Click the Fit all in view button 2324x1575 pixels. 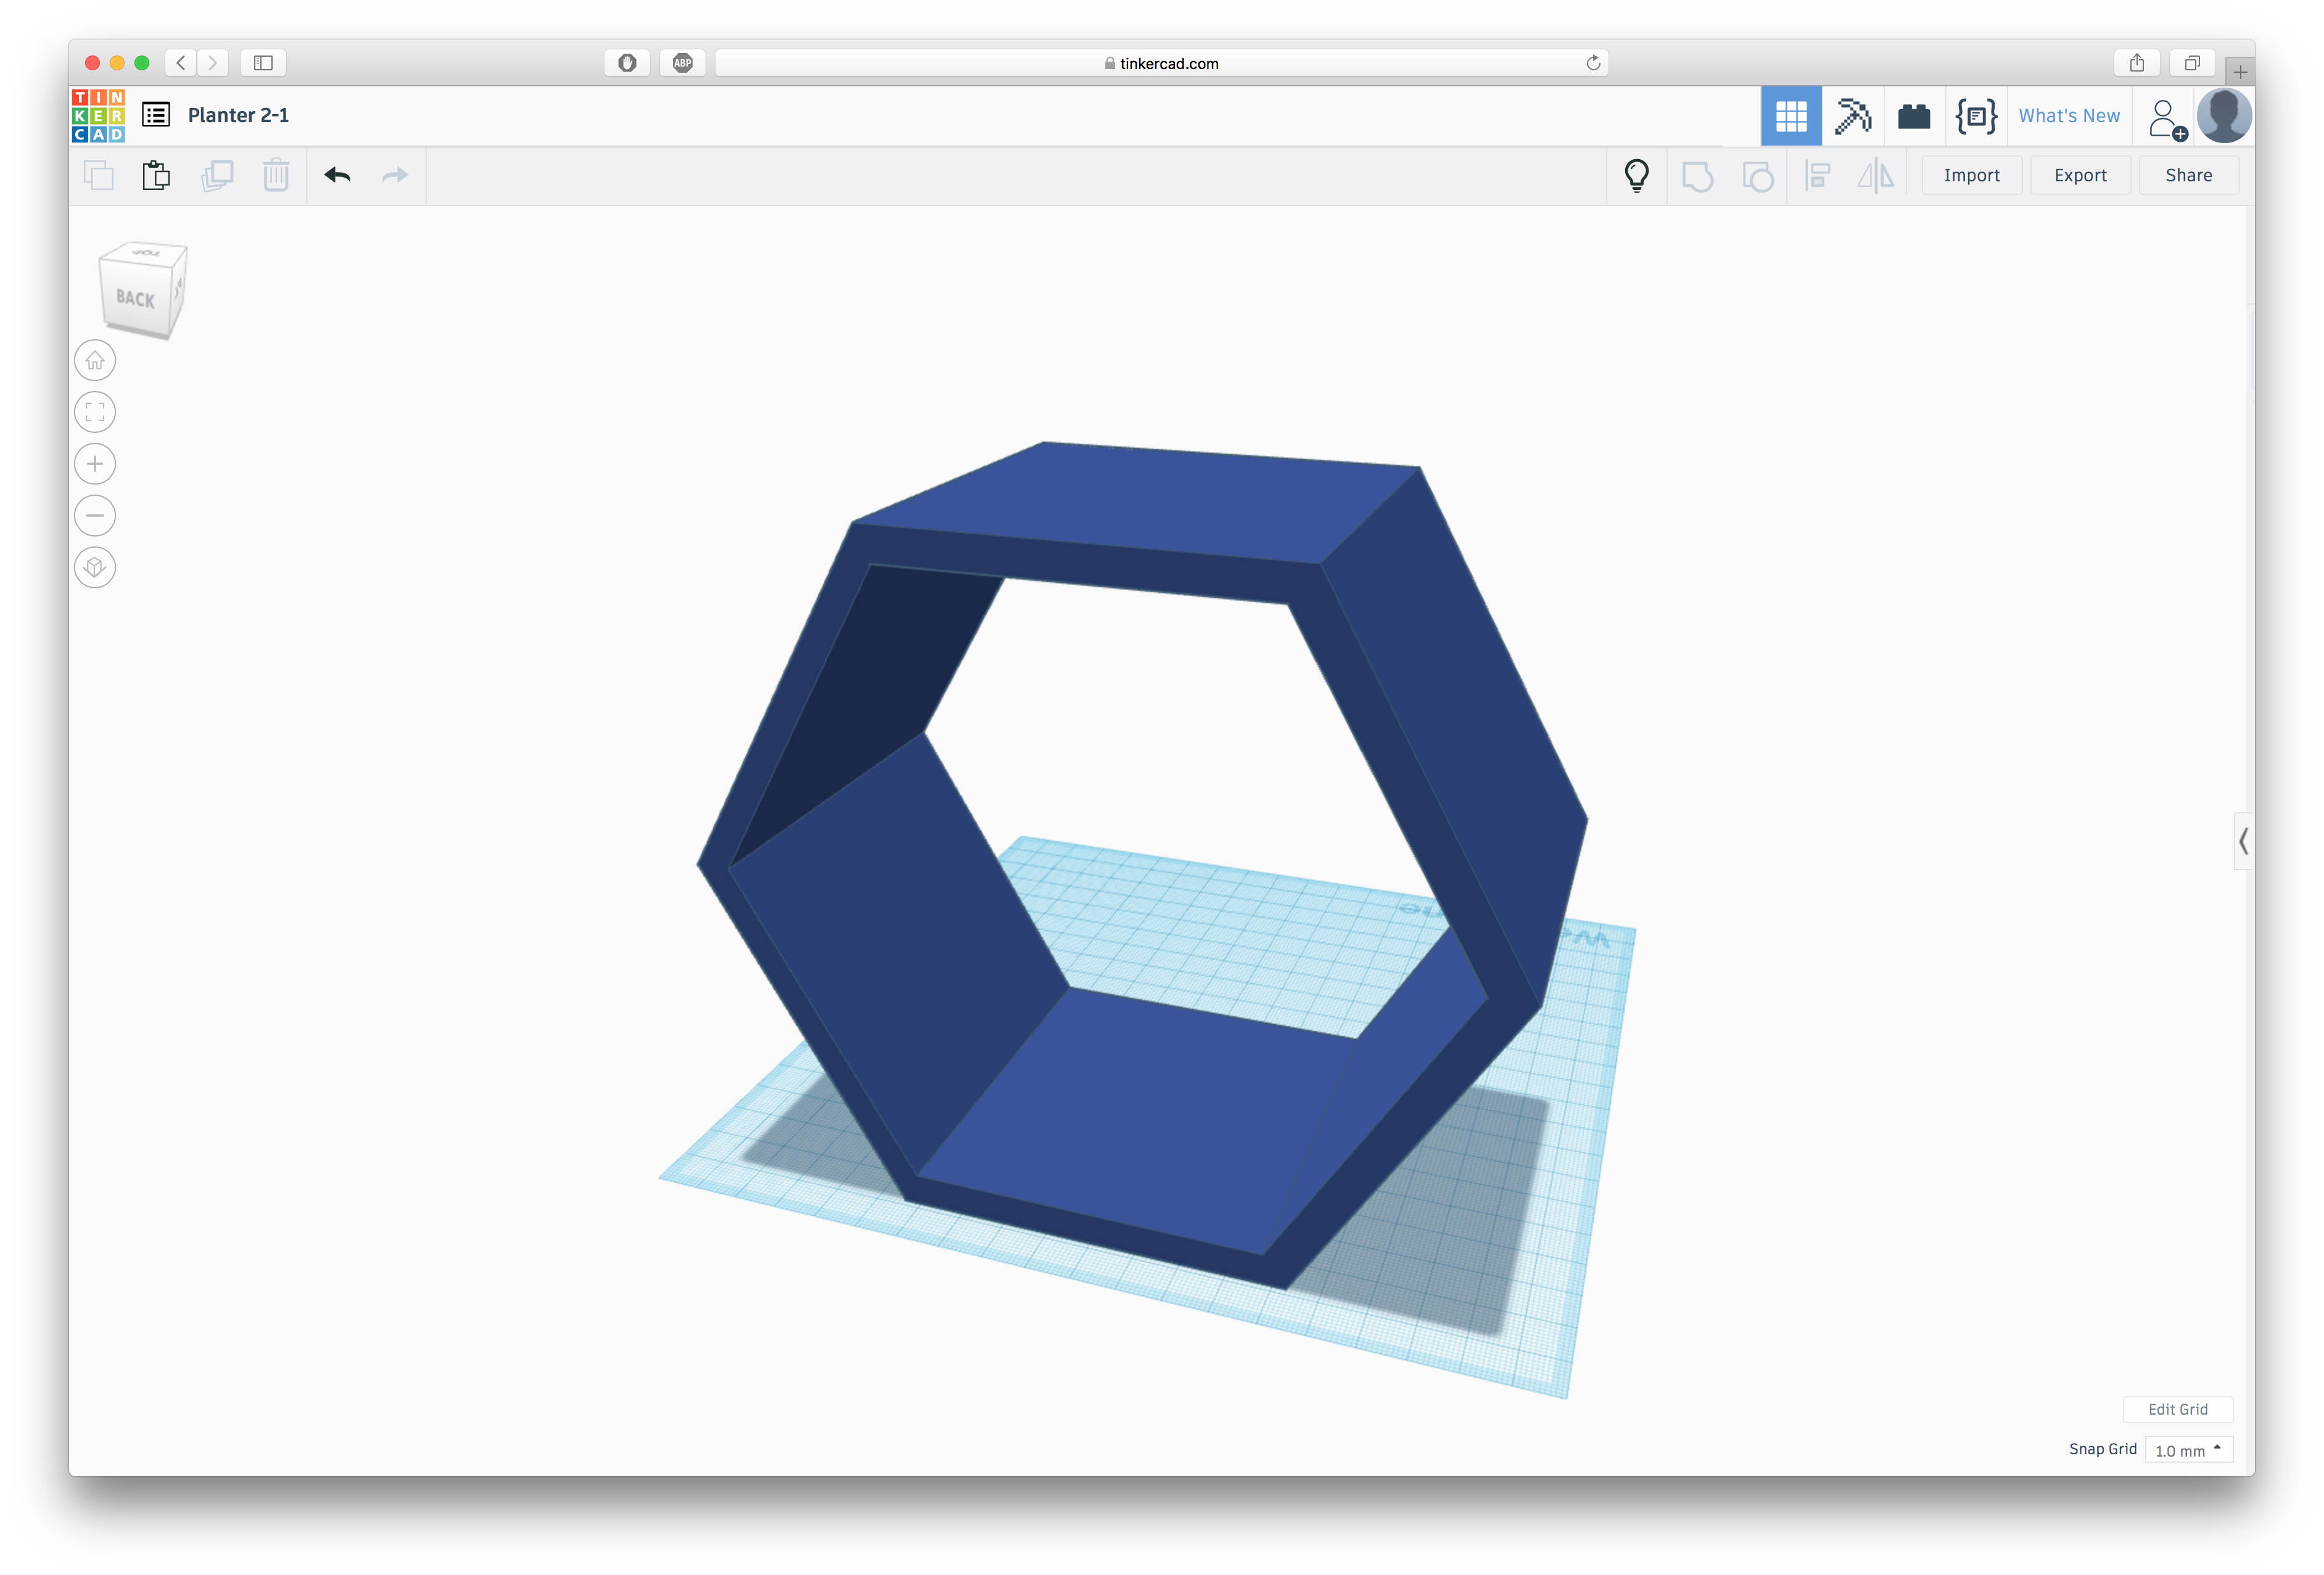coord(95,412)
